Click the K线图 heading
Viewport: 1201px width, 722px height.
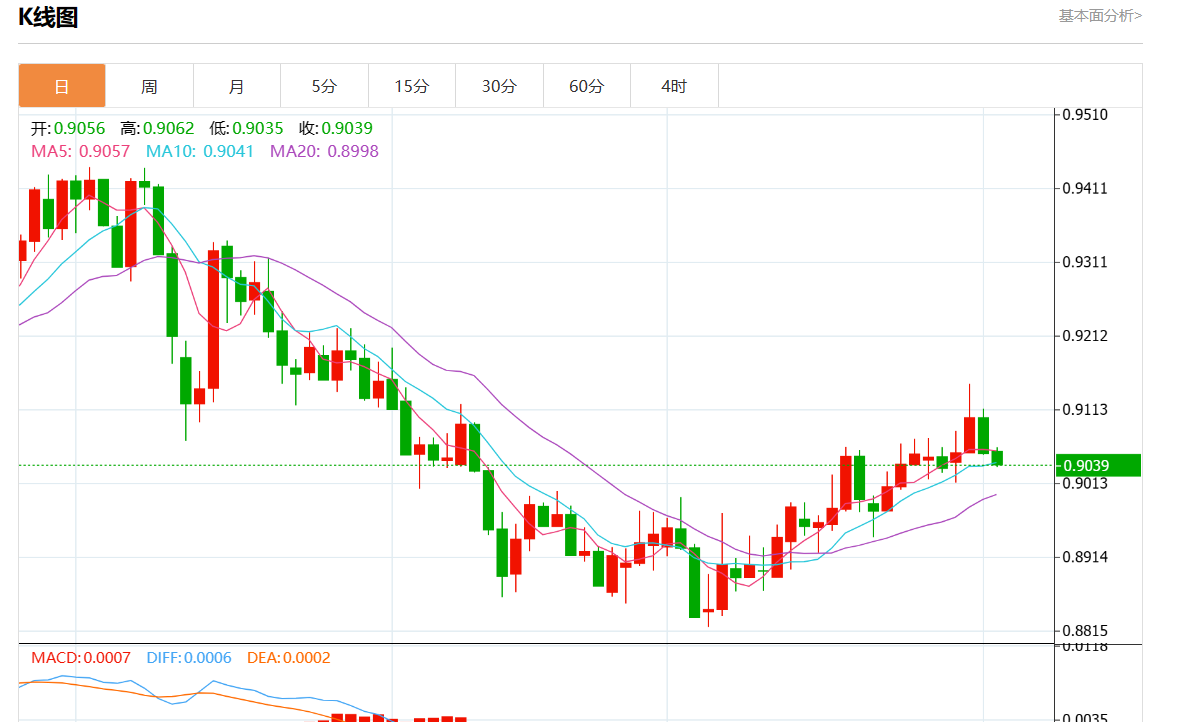click(48, 17)
